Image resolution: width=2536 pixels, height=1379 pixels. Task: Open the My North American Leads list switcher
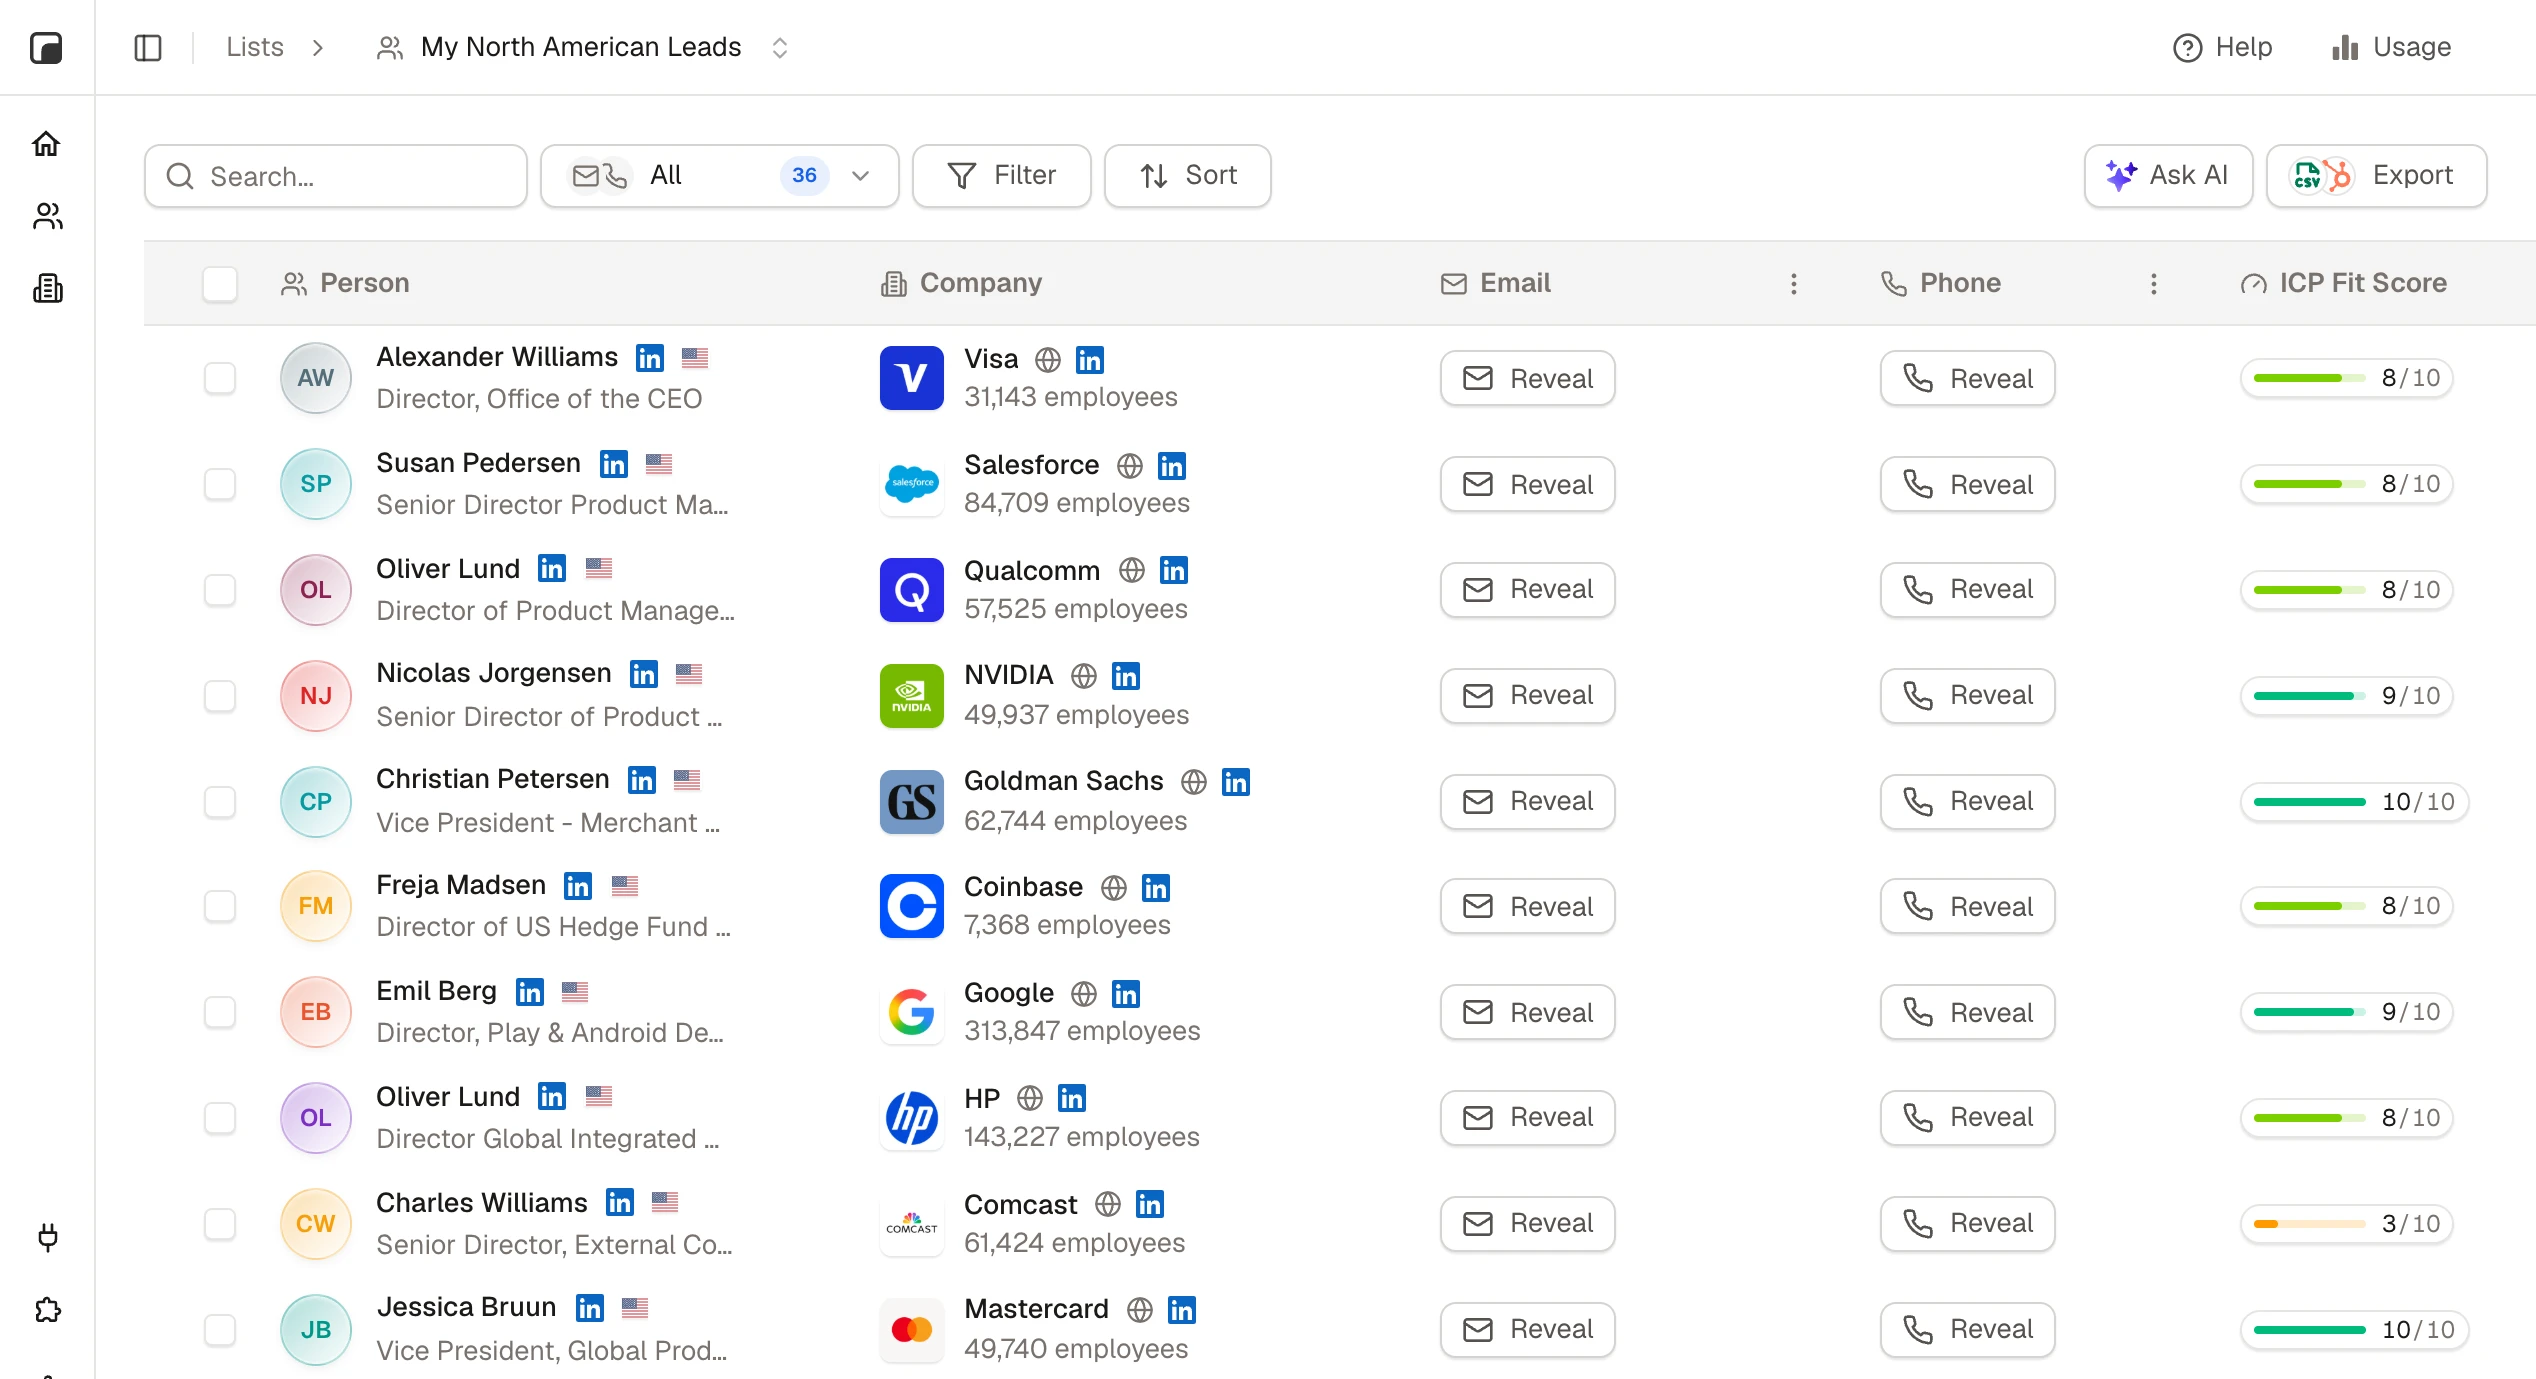(780, 48)
